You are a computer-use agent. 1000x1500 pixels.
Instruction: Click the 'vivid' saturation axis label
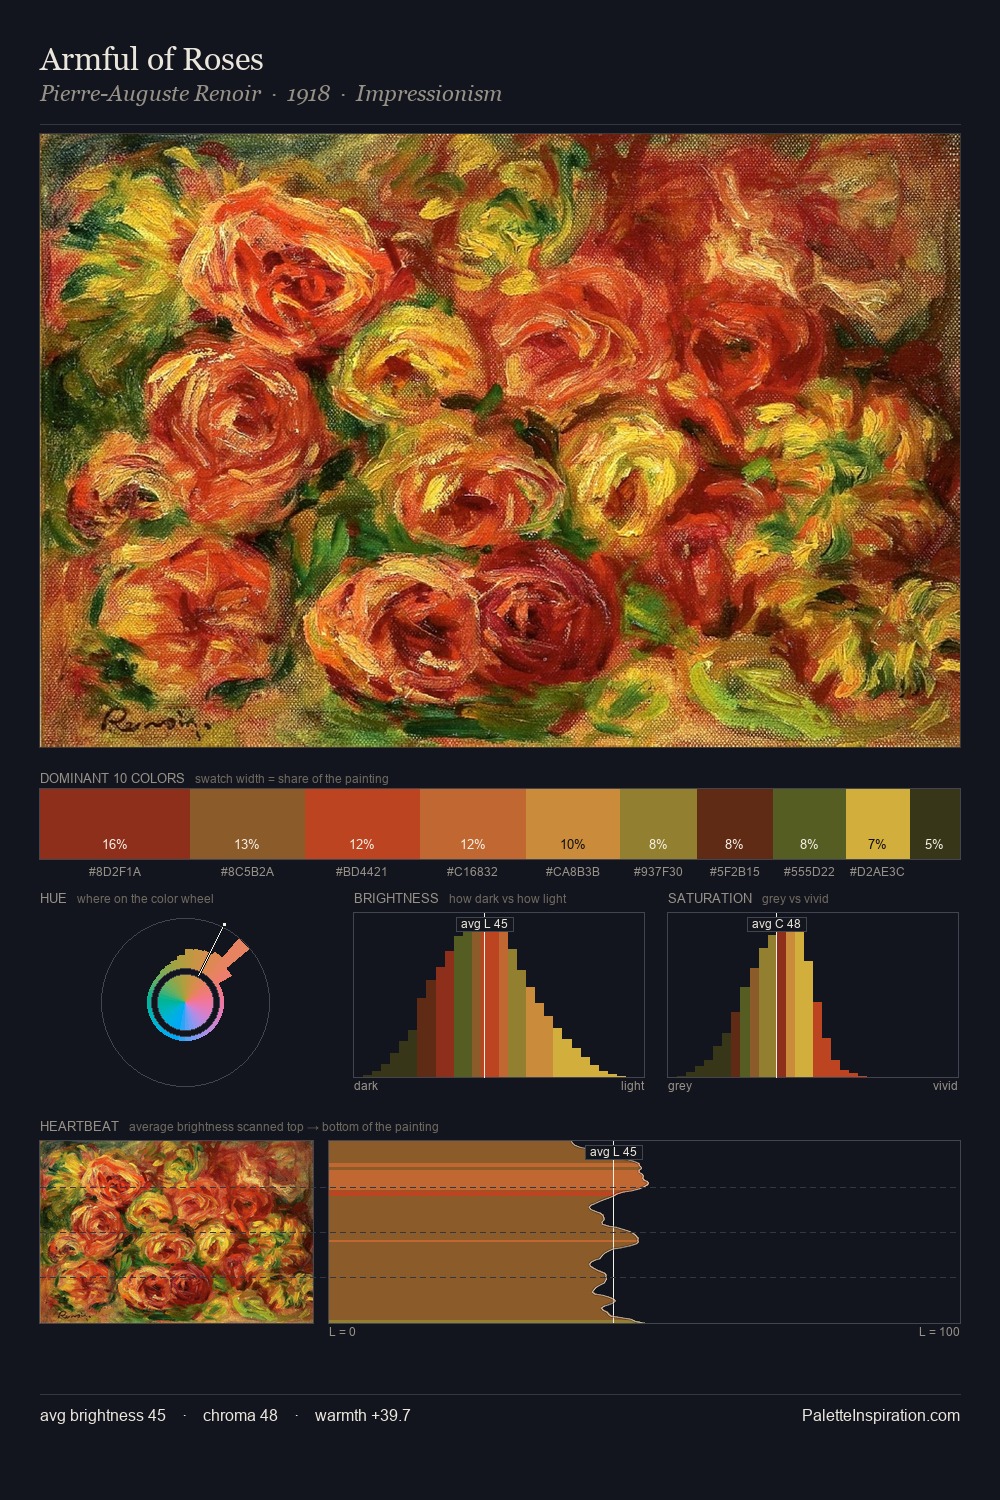pos(945,1086)
